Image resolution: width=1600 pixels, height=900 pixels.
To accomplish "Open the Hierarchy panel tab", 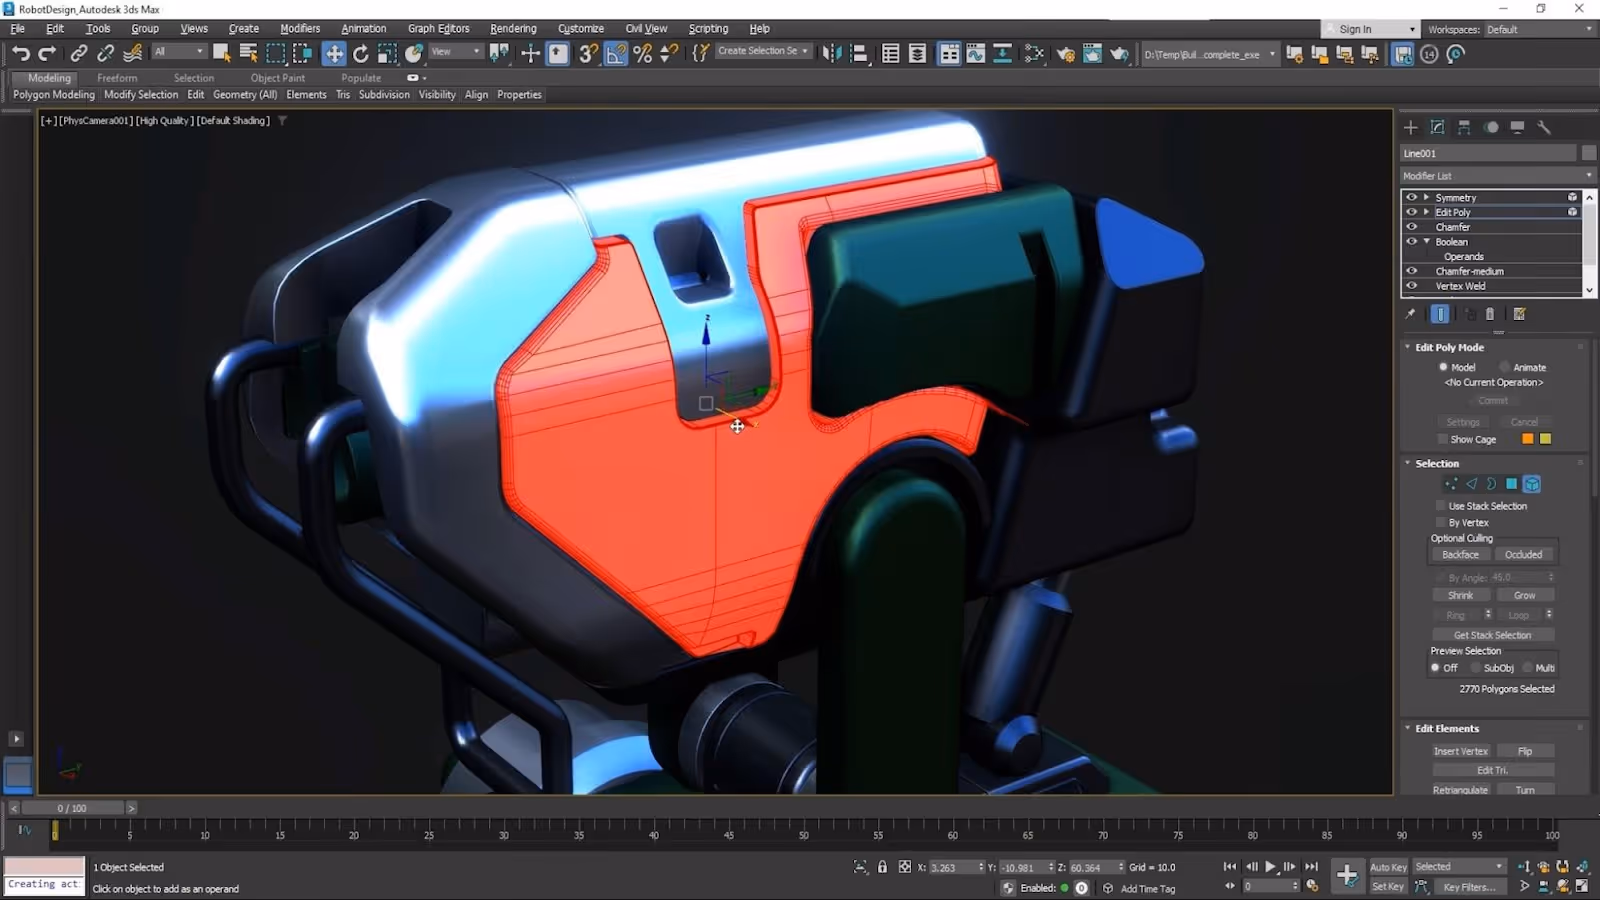I will (x=1464, y=127).
